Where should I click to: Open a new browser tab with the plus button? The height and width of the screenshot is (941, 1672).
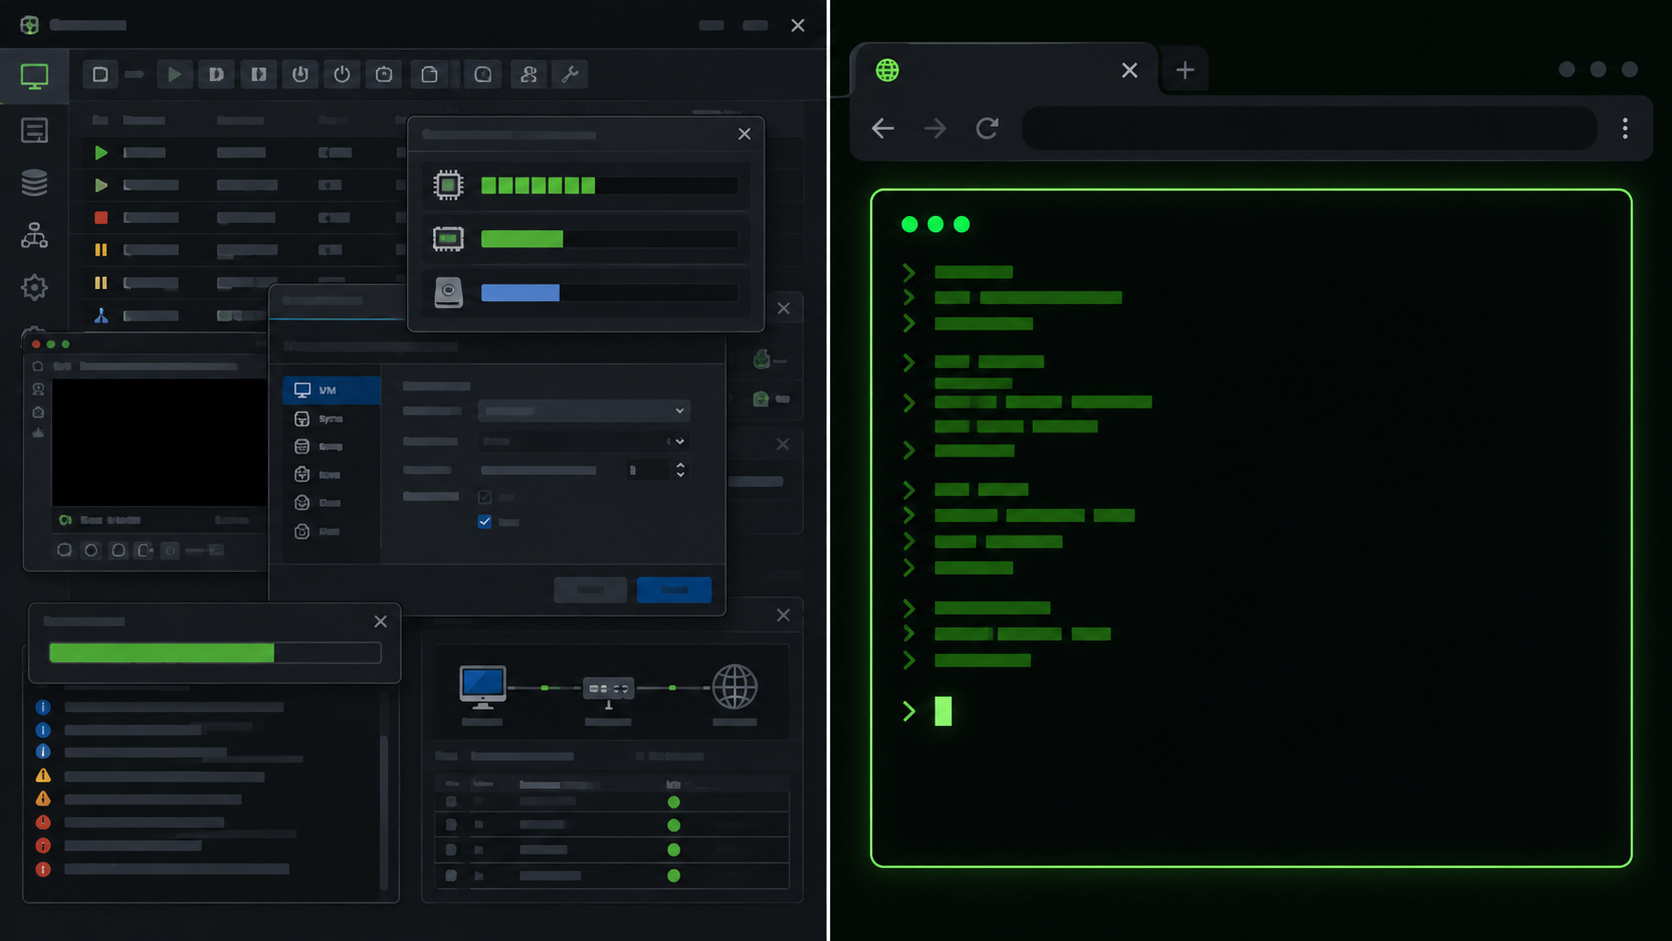[1185, 70]
